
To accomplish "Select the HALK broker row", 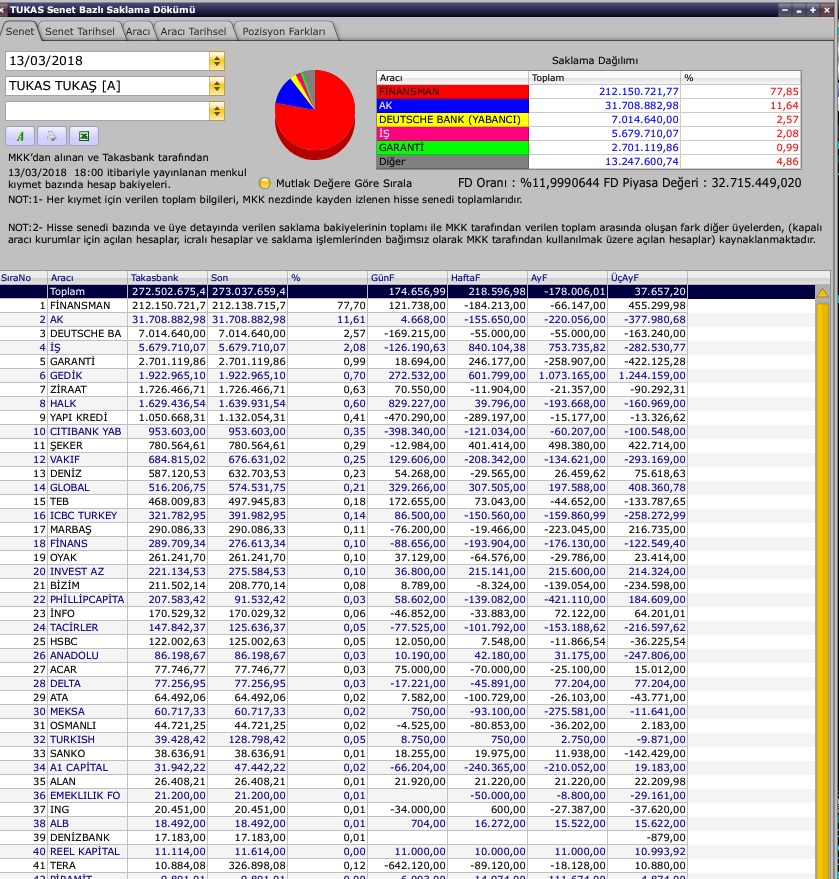I will 407,404.
